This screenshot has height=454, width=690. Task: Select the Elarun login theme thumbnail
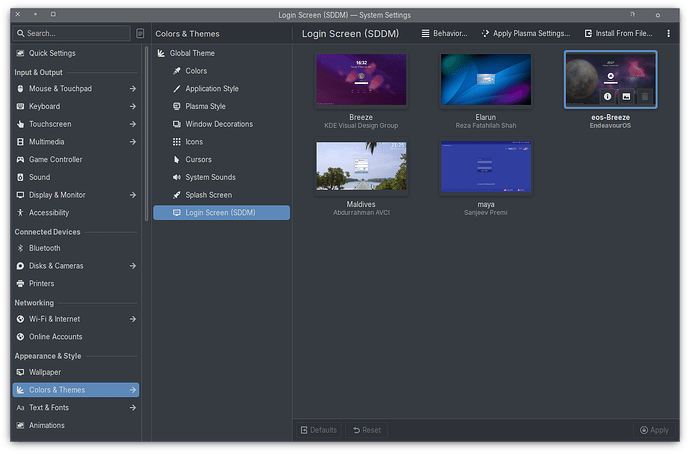[x=486, y=81]
